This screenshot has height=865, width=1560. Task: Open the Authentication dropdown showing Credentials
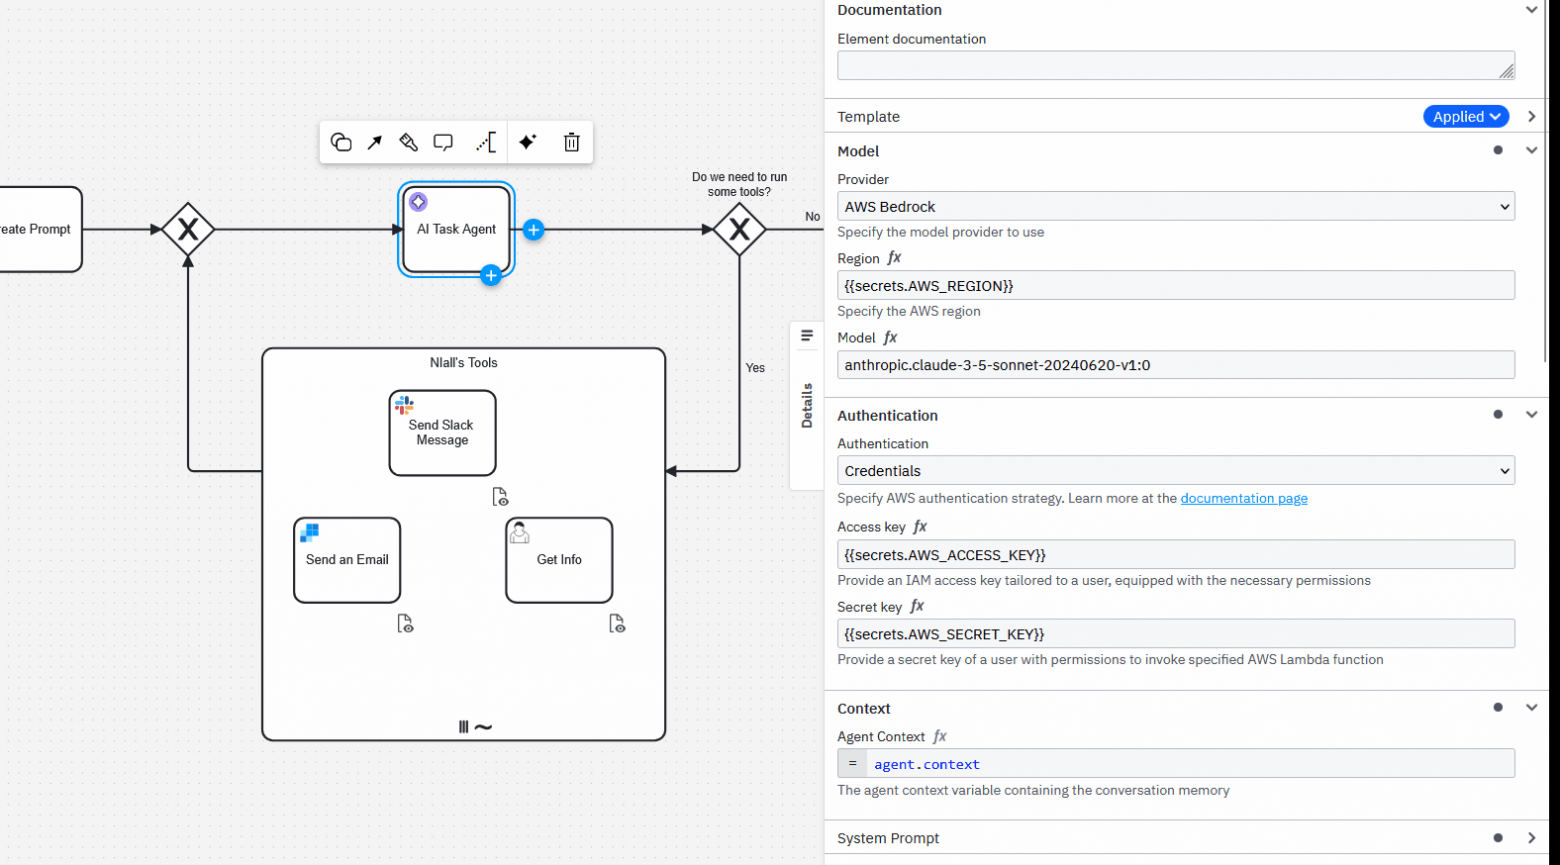1176,470
